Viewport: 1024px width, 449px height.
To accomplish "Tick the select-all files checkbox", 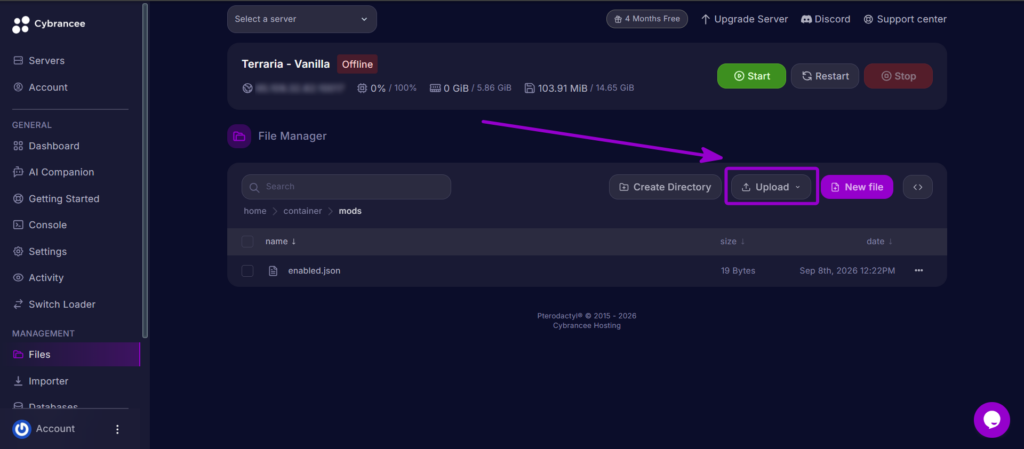I will tap(248, 241).
